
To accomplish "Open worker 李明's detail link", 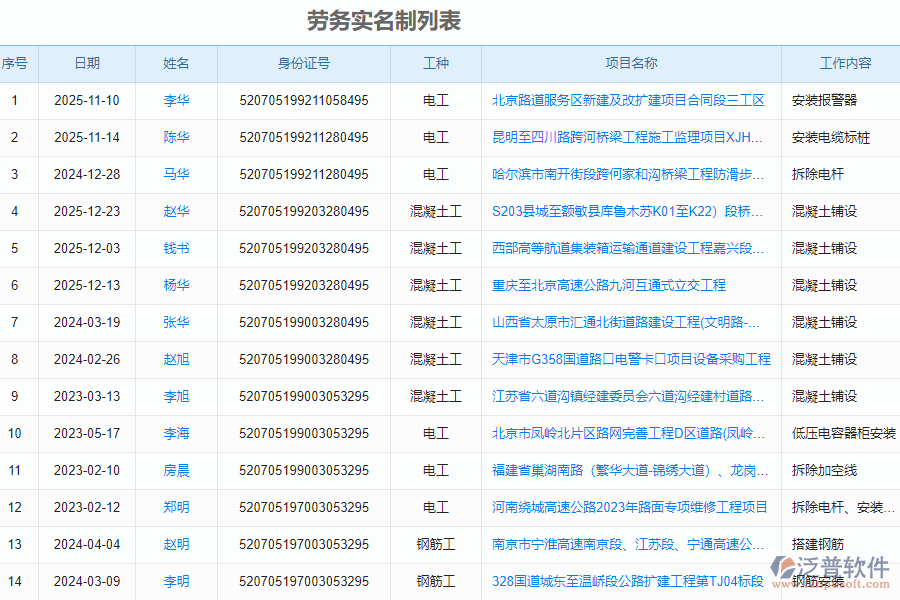I will tap(176, 581).
